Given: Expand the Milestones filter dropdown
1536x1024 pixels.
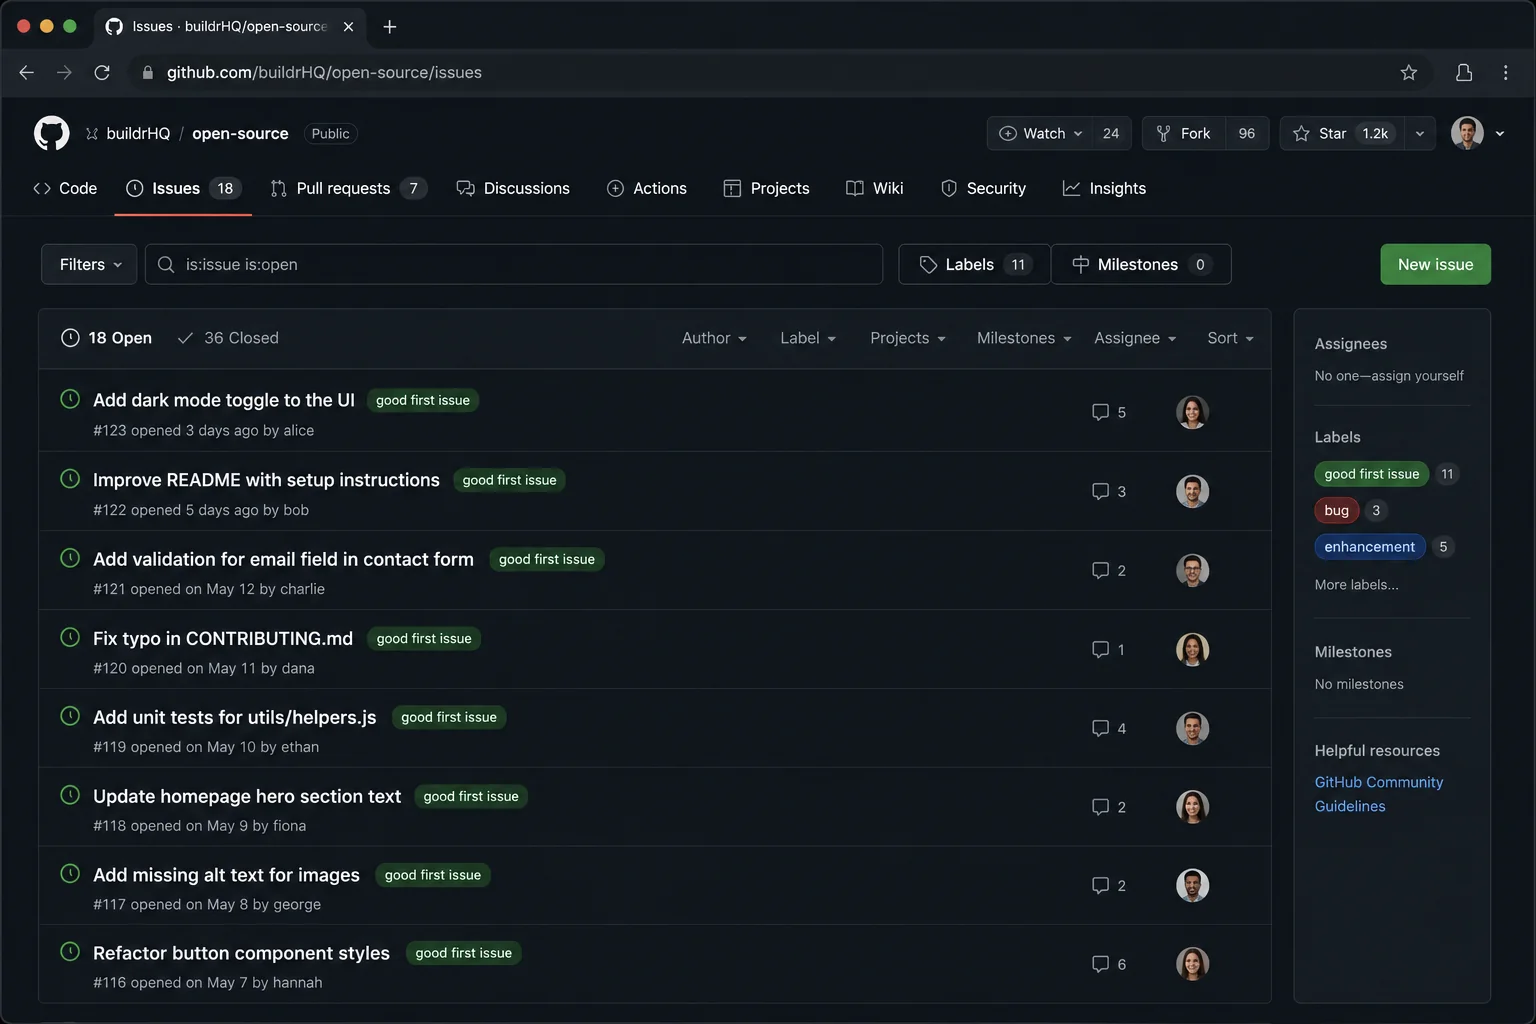Looking at the screenshot, I should [x=1024, y=338].
